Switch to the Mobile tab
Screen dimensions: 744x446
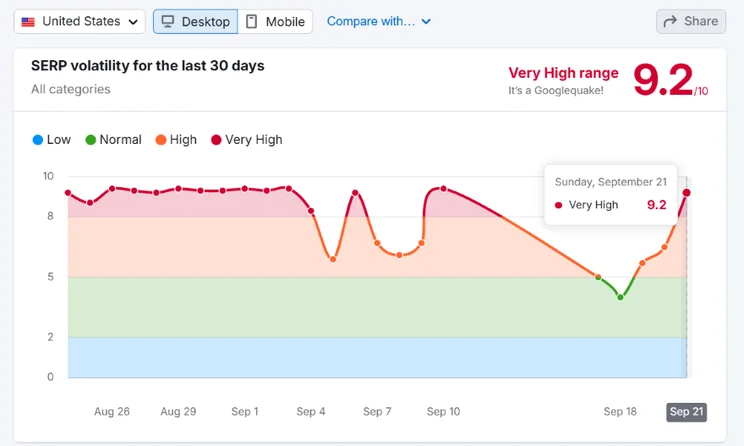coord(275,21)
